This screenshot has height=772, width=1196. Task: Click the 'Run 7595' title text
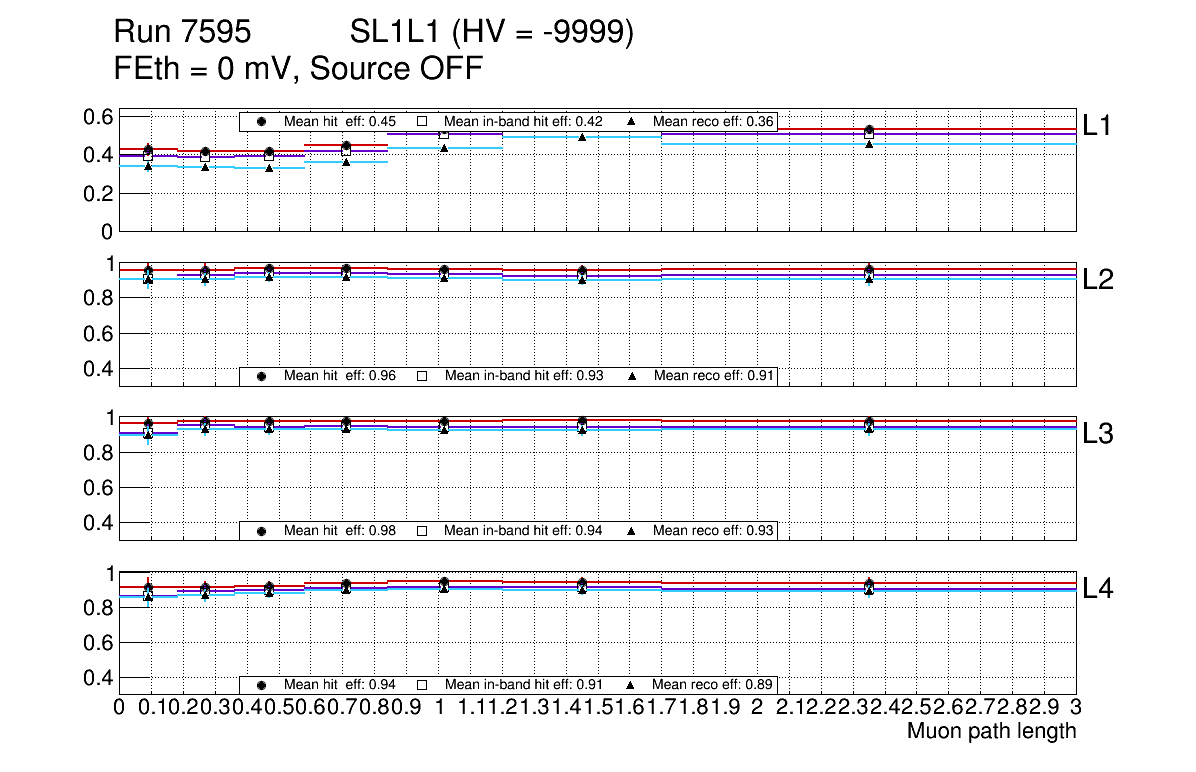click(182, 33)
